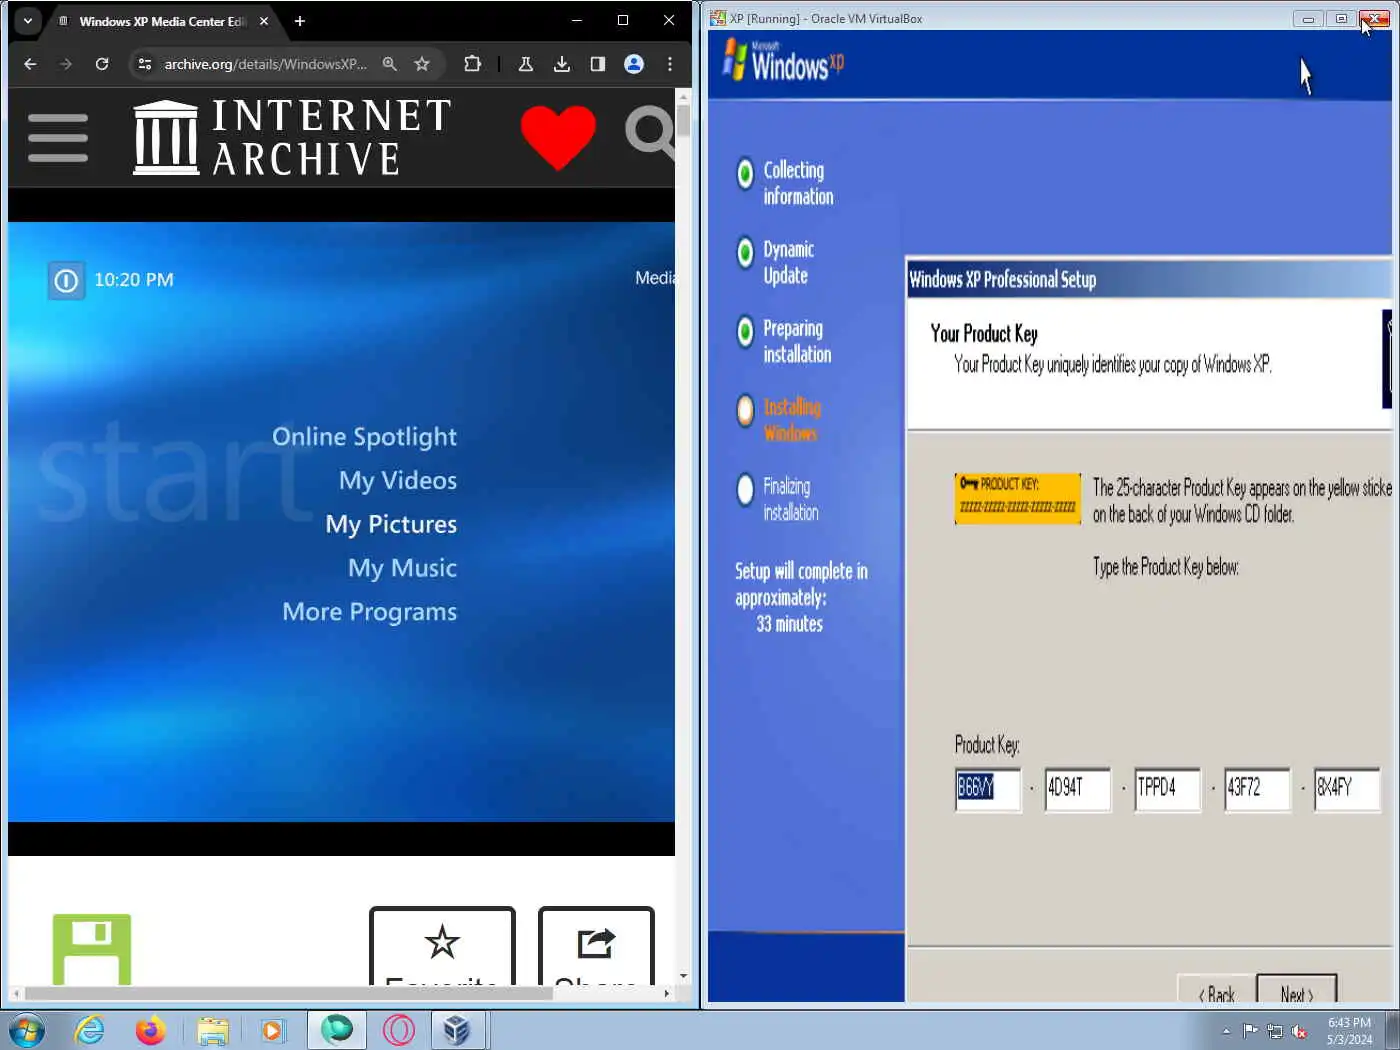
Task: Open the zoom magnifier icon in address bar
Action: tap(390, 64)
